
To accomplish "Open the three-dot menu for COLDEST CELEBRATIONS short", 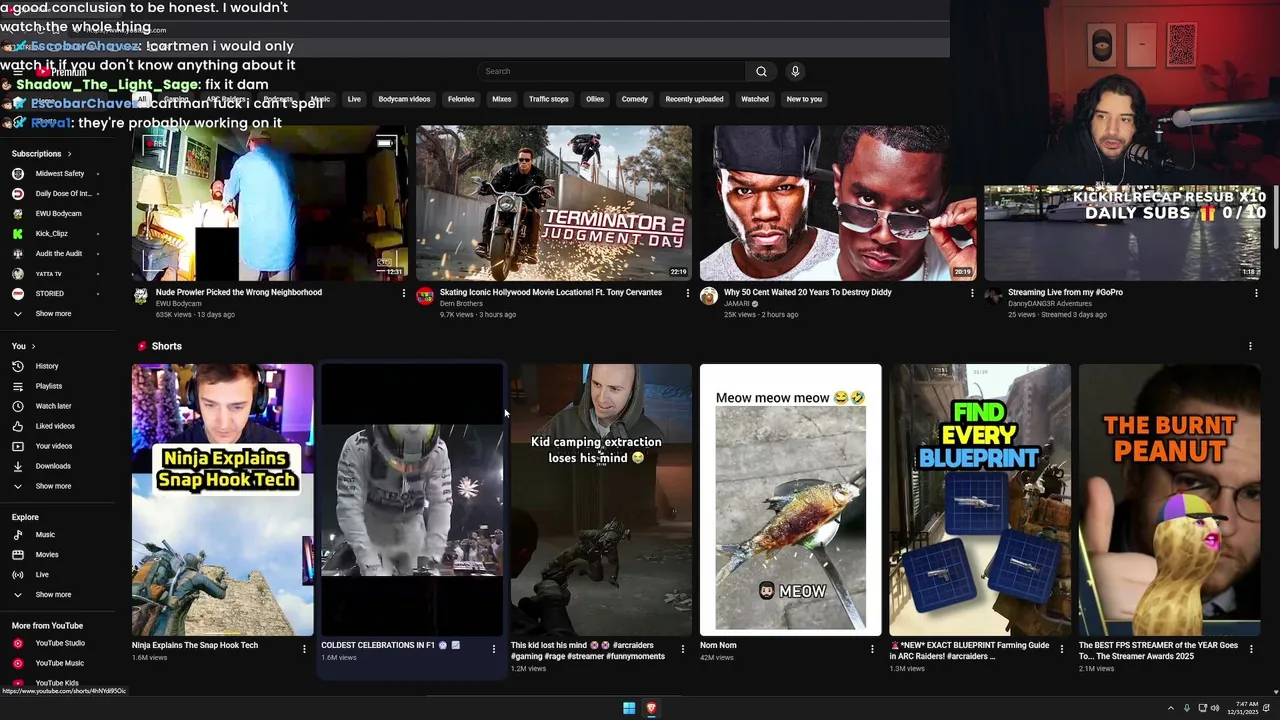I will coord(493,649).
